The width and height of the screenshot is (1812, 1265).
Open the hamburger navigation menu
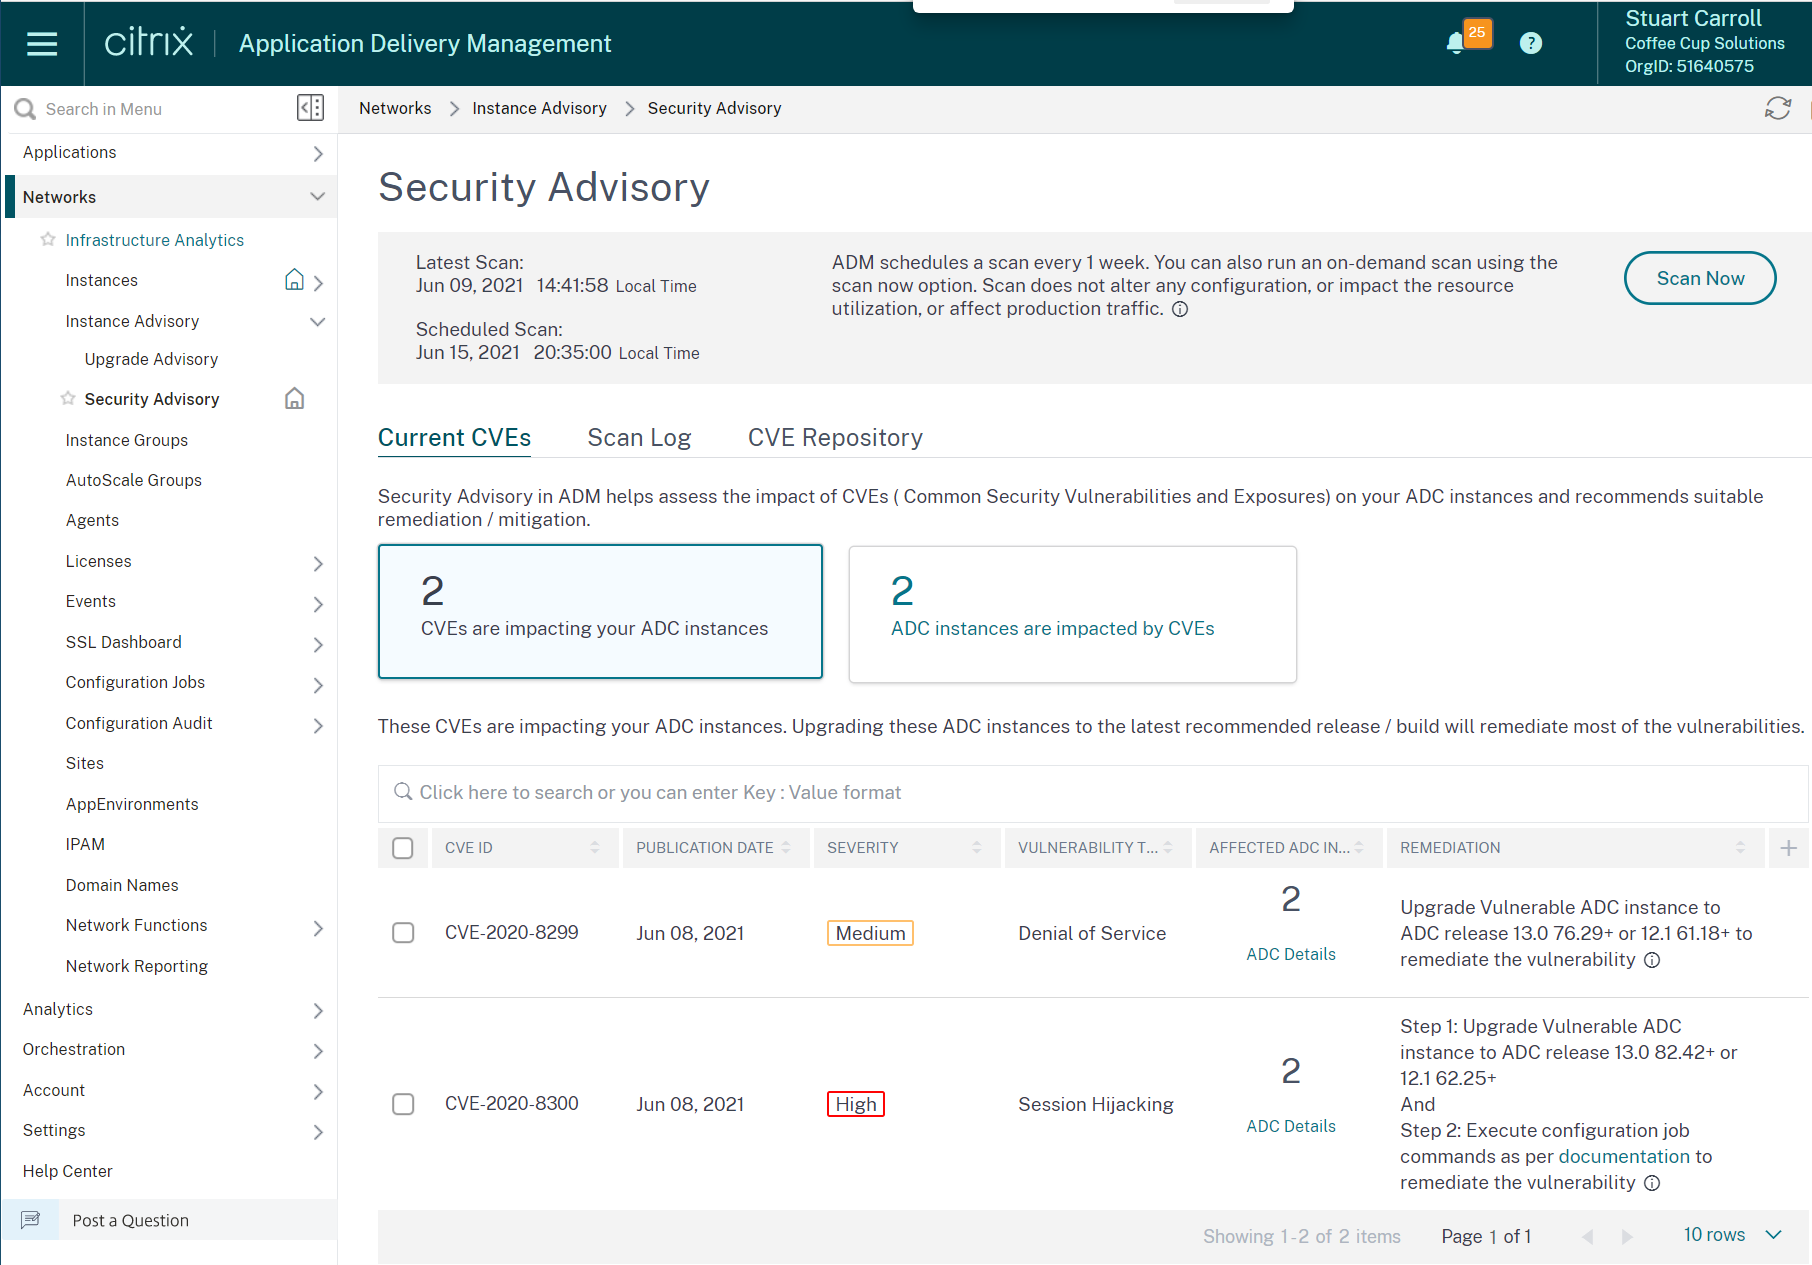(x=41, y=43)
